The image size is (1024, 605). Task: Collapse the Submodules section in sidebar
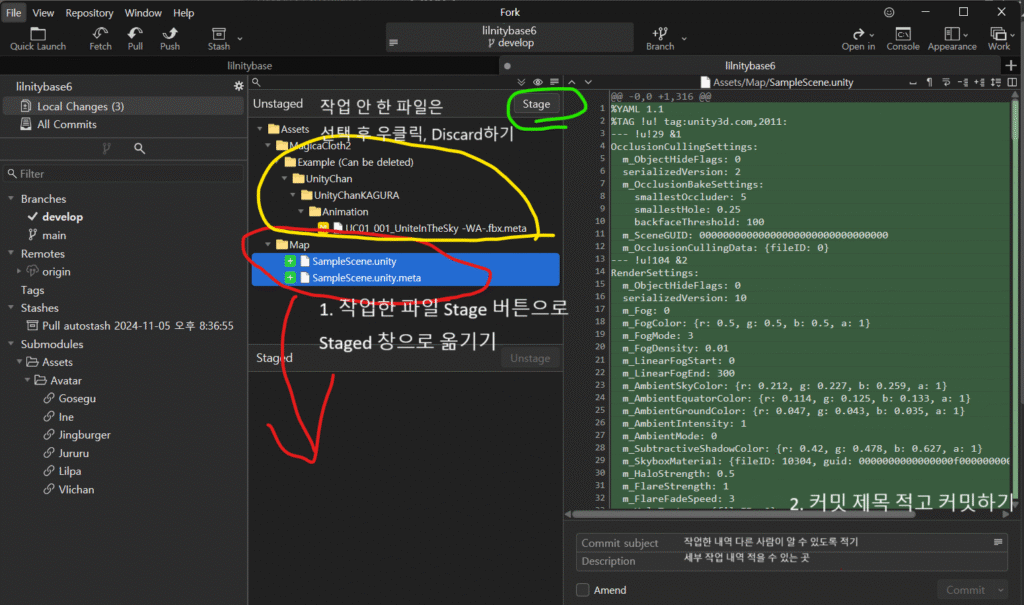[x=10, y=344]
